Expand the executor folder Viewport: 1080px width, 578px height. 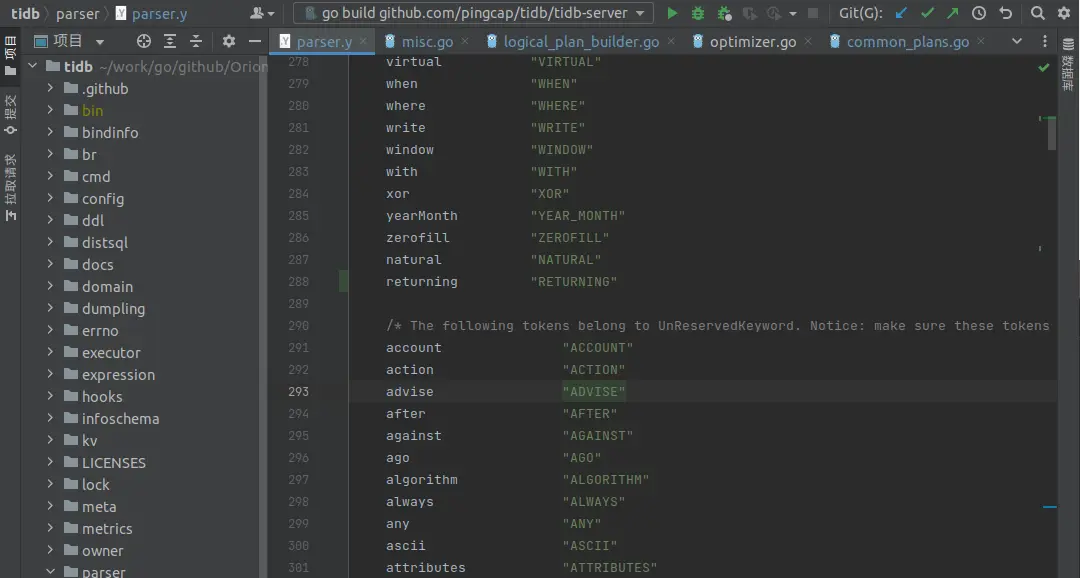click(x=51, y=353)
